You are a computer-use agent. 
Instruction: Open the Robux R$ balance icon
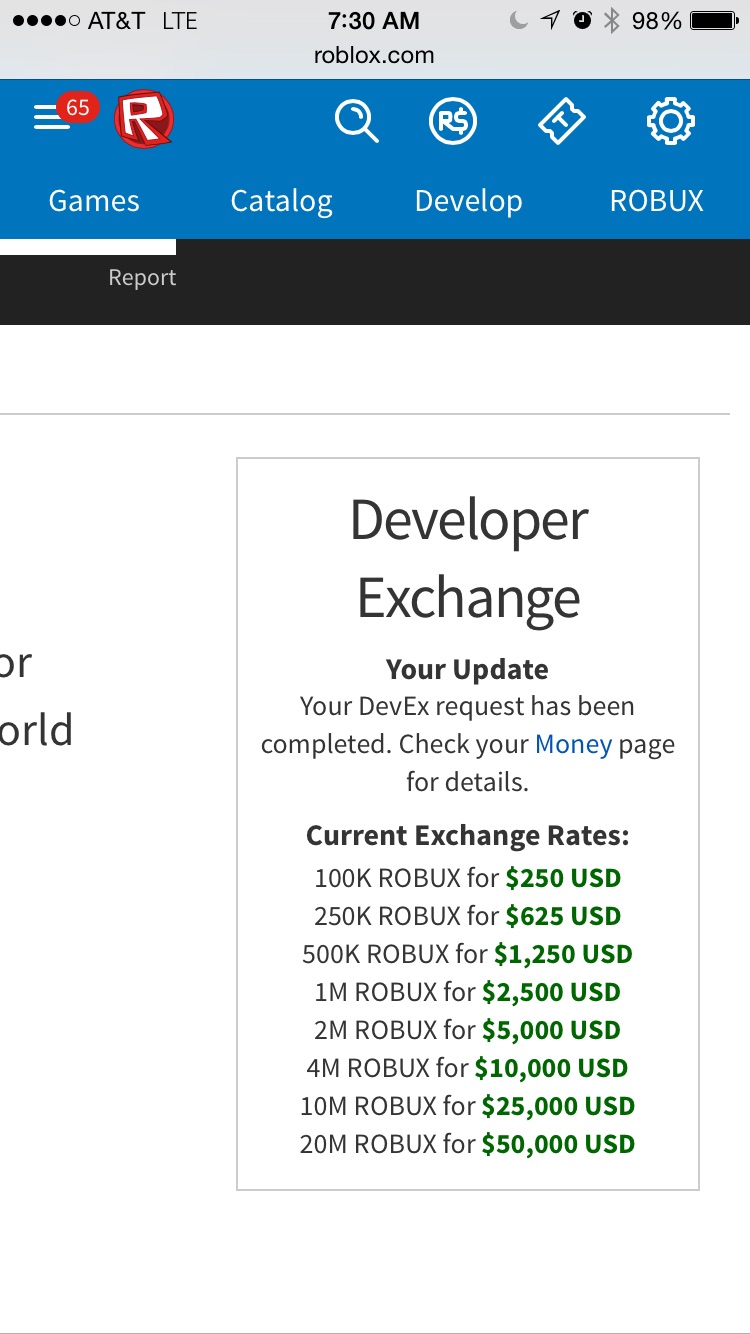point(453,122)
